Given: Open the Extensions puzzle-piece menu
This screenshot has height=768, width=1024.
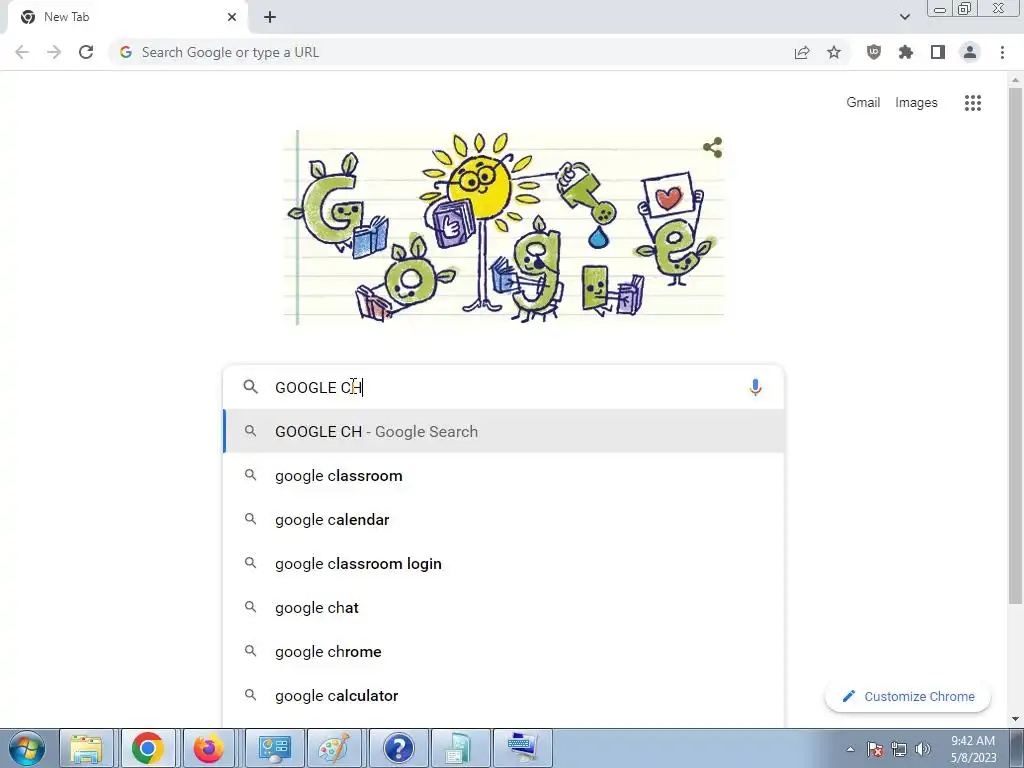Looking at the screenshot, I should (x=906, y=52).
